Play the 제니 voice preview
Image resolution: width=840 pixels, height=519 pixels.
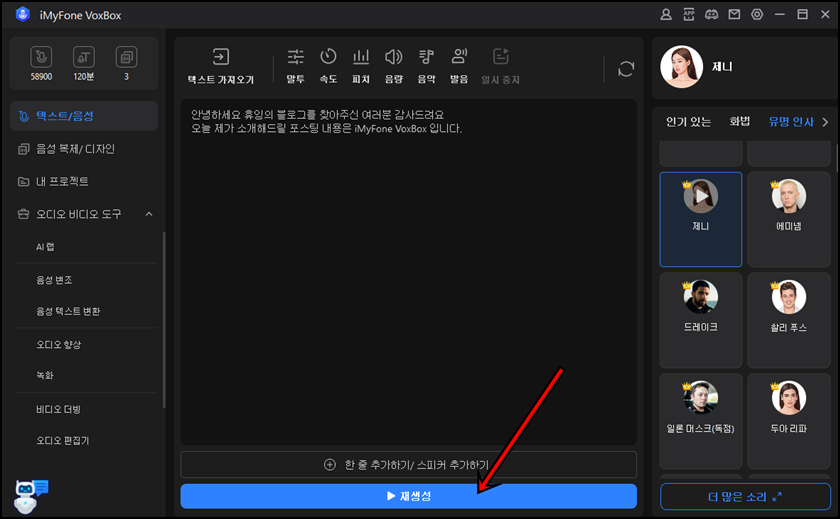click(x=701, y=196)
